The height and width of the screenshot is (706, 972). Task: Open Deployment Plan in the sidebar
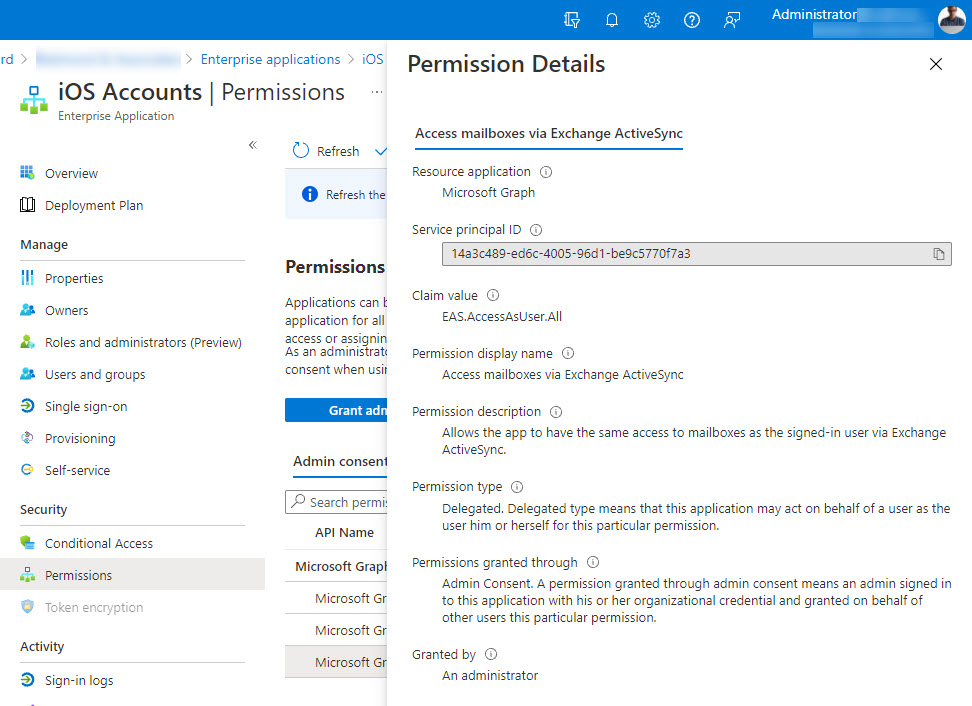pos(94,206)
